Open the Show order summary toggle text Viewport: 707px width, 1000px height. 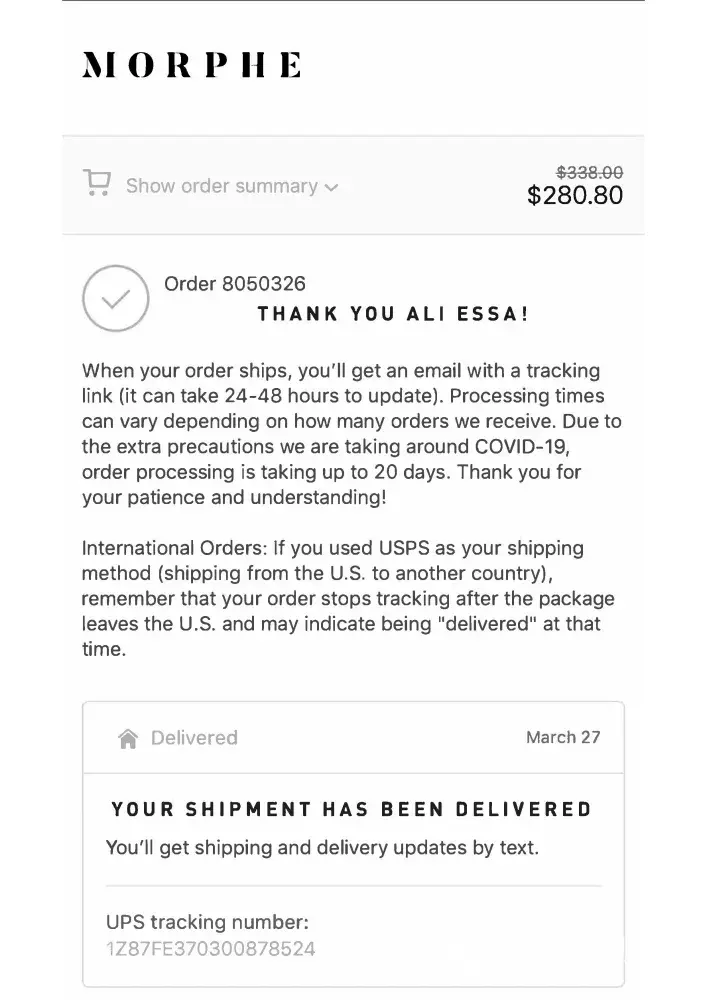coord(221,186)
